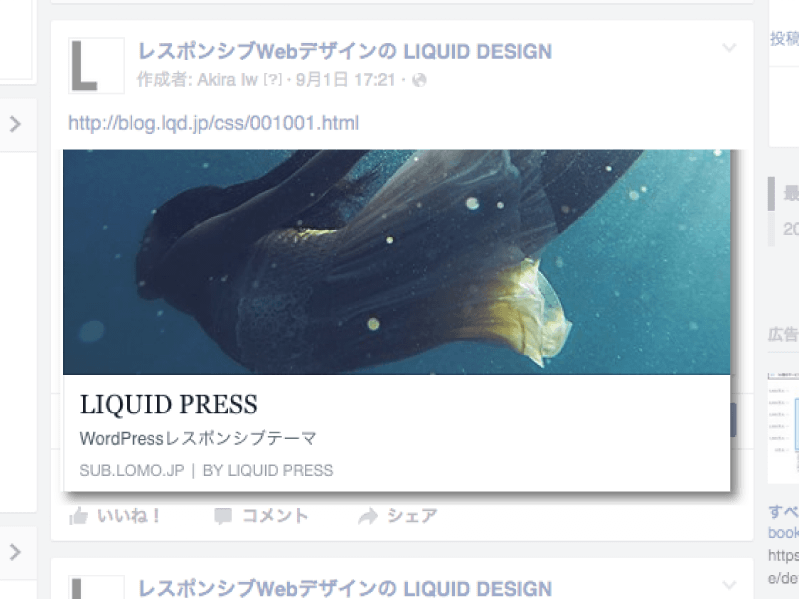The height and width of the screenshot is (600, 800).
Task: Expand the upper left sidebar chevron
Action: pos(15,124)
